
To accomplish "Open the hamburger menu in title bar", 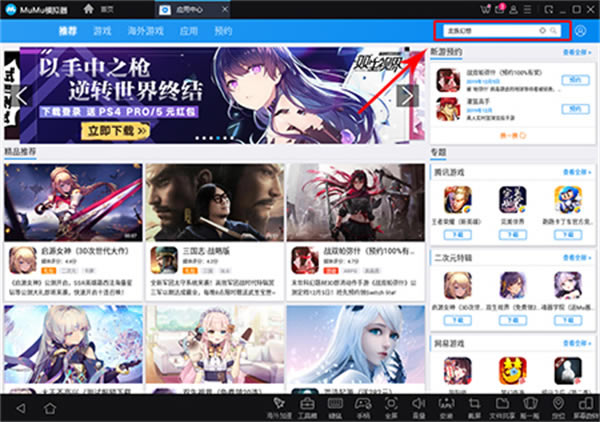I will (528, 9).
